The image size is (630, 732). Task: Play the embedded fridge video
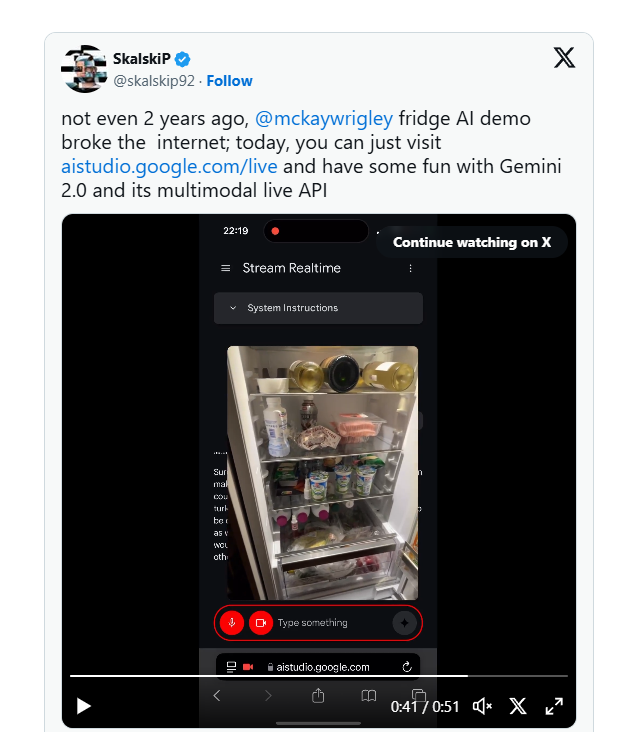[x=84, y=706]
